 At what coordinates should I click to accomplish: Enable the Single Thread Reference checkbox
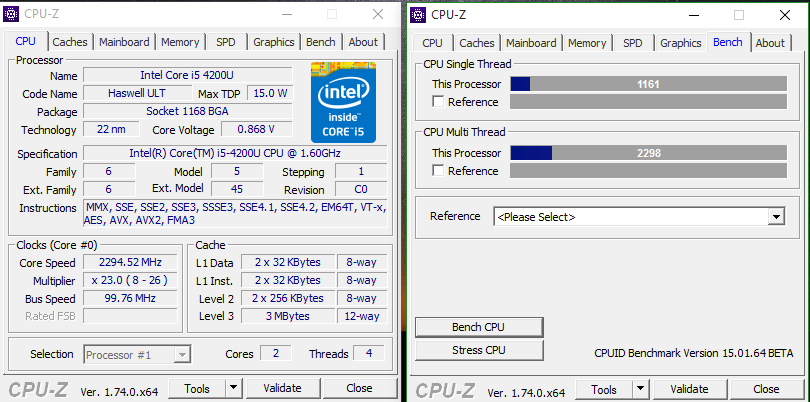[x=438, y=102]
